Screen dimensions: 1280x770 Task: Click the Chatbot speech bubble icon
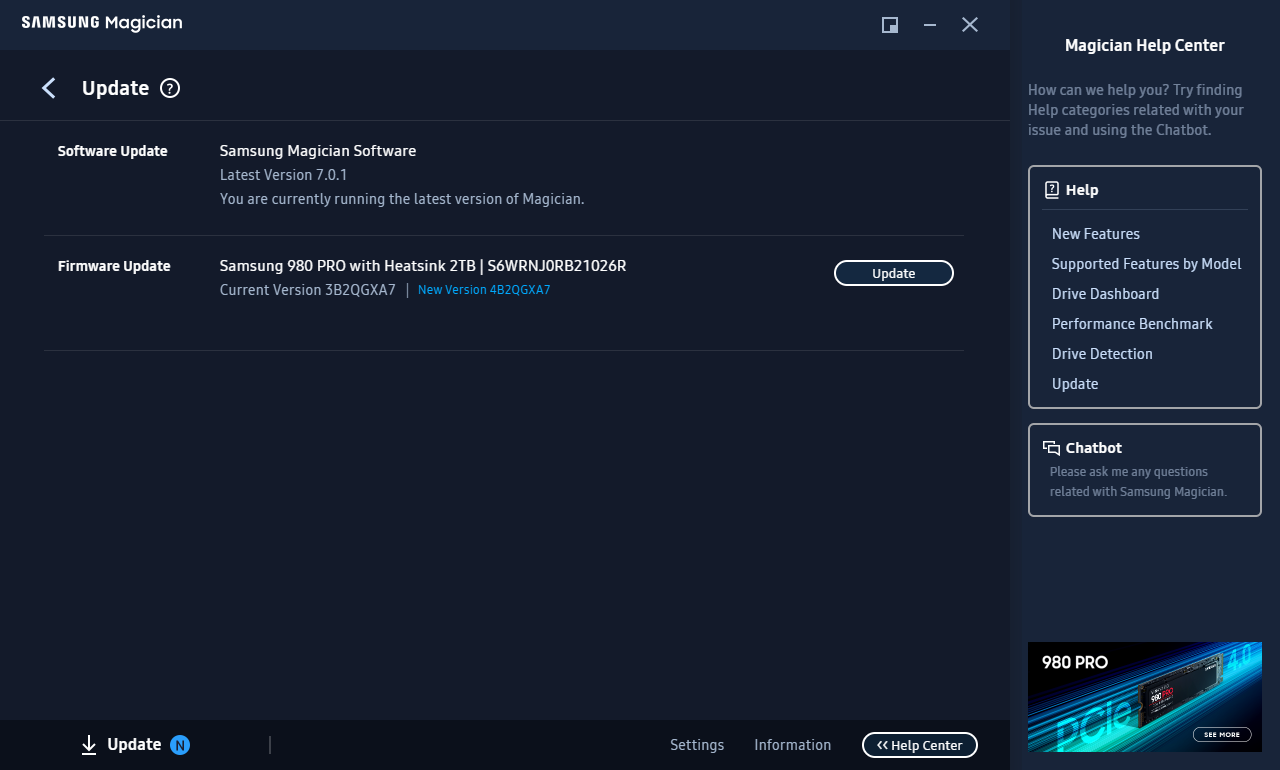[1051, 448]
